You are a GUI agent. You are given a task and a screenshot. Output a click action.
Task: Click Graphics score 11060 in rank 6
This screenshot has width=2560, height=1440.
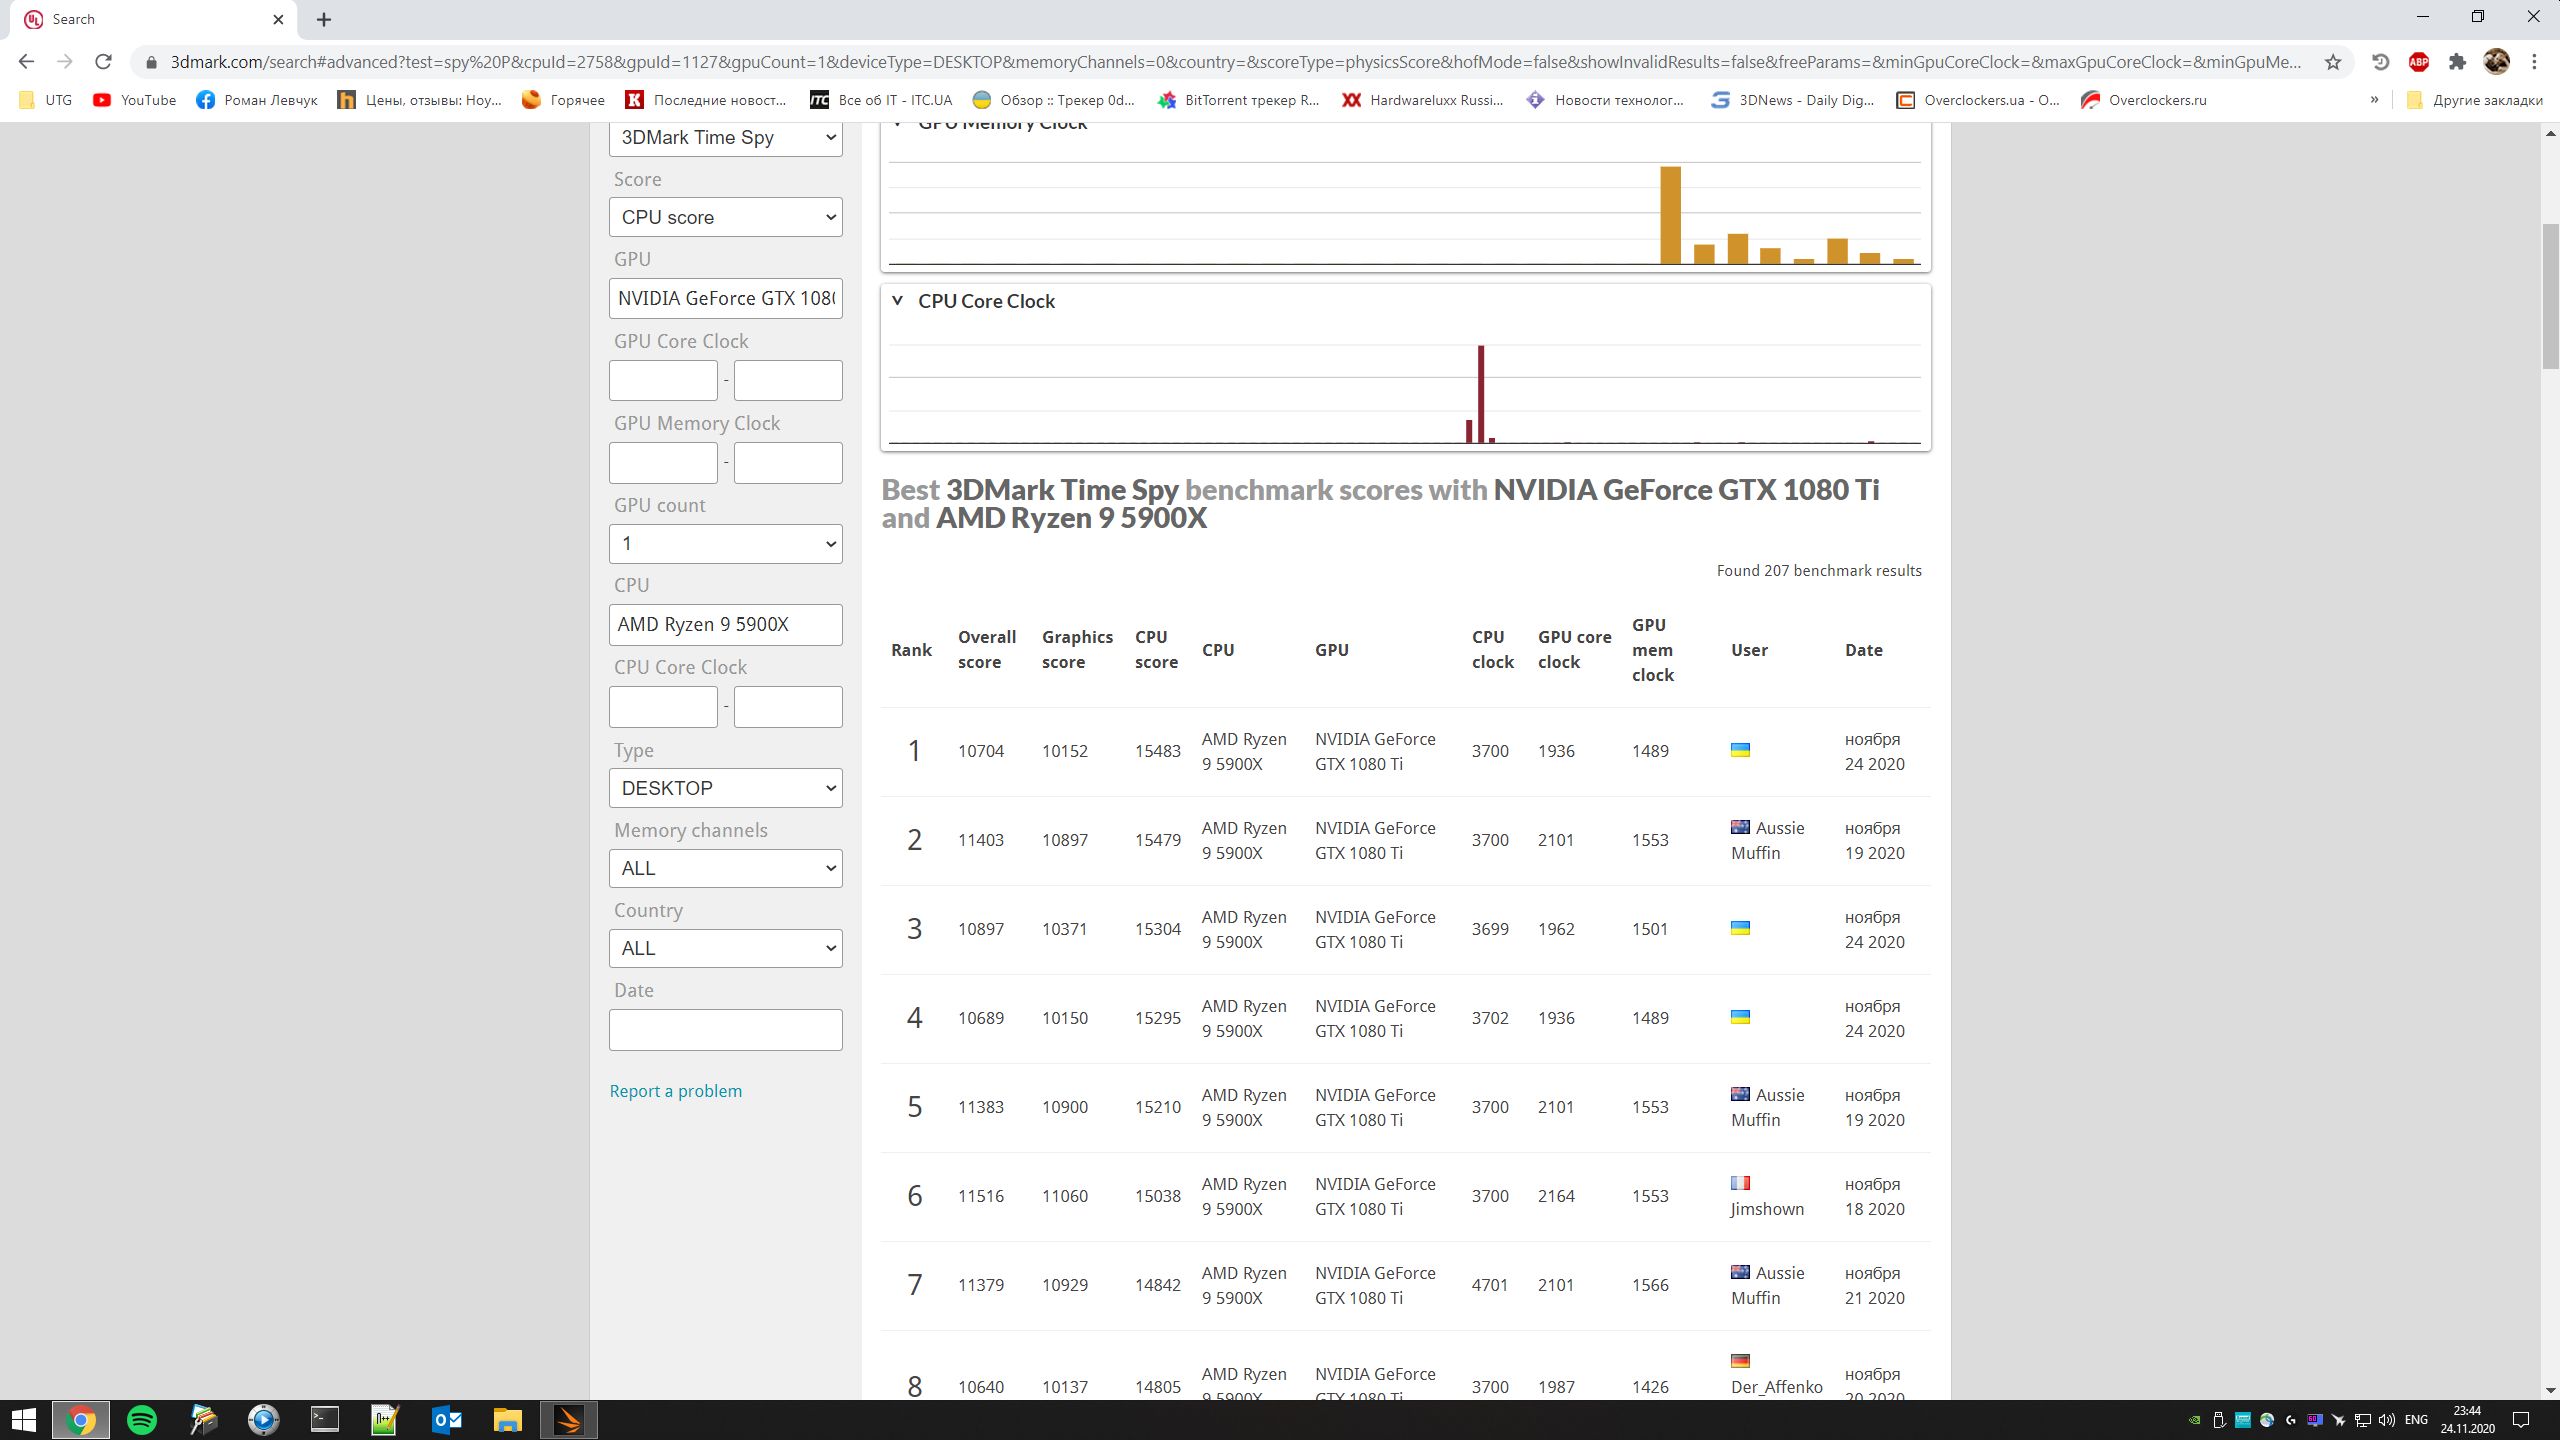pyautogui.click(x=1065, y=1196)
